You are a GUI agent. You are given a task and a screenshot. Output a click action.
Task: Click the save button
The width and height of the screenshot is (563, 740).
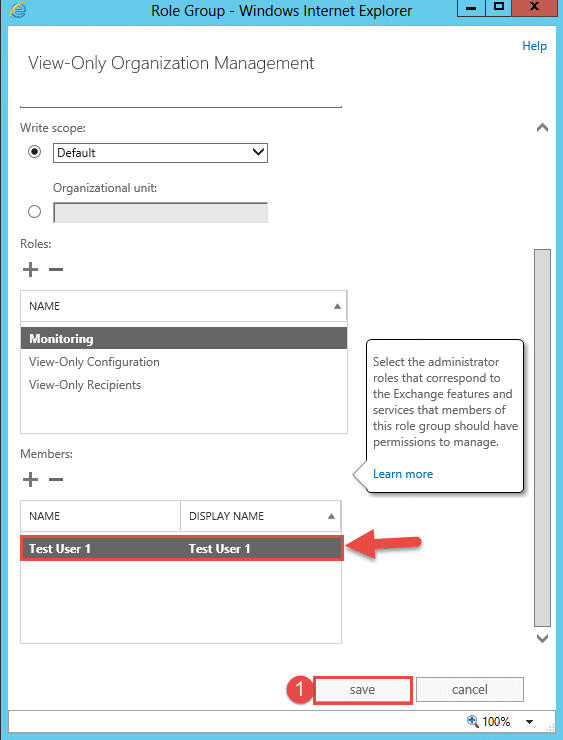coord(362,690)
